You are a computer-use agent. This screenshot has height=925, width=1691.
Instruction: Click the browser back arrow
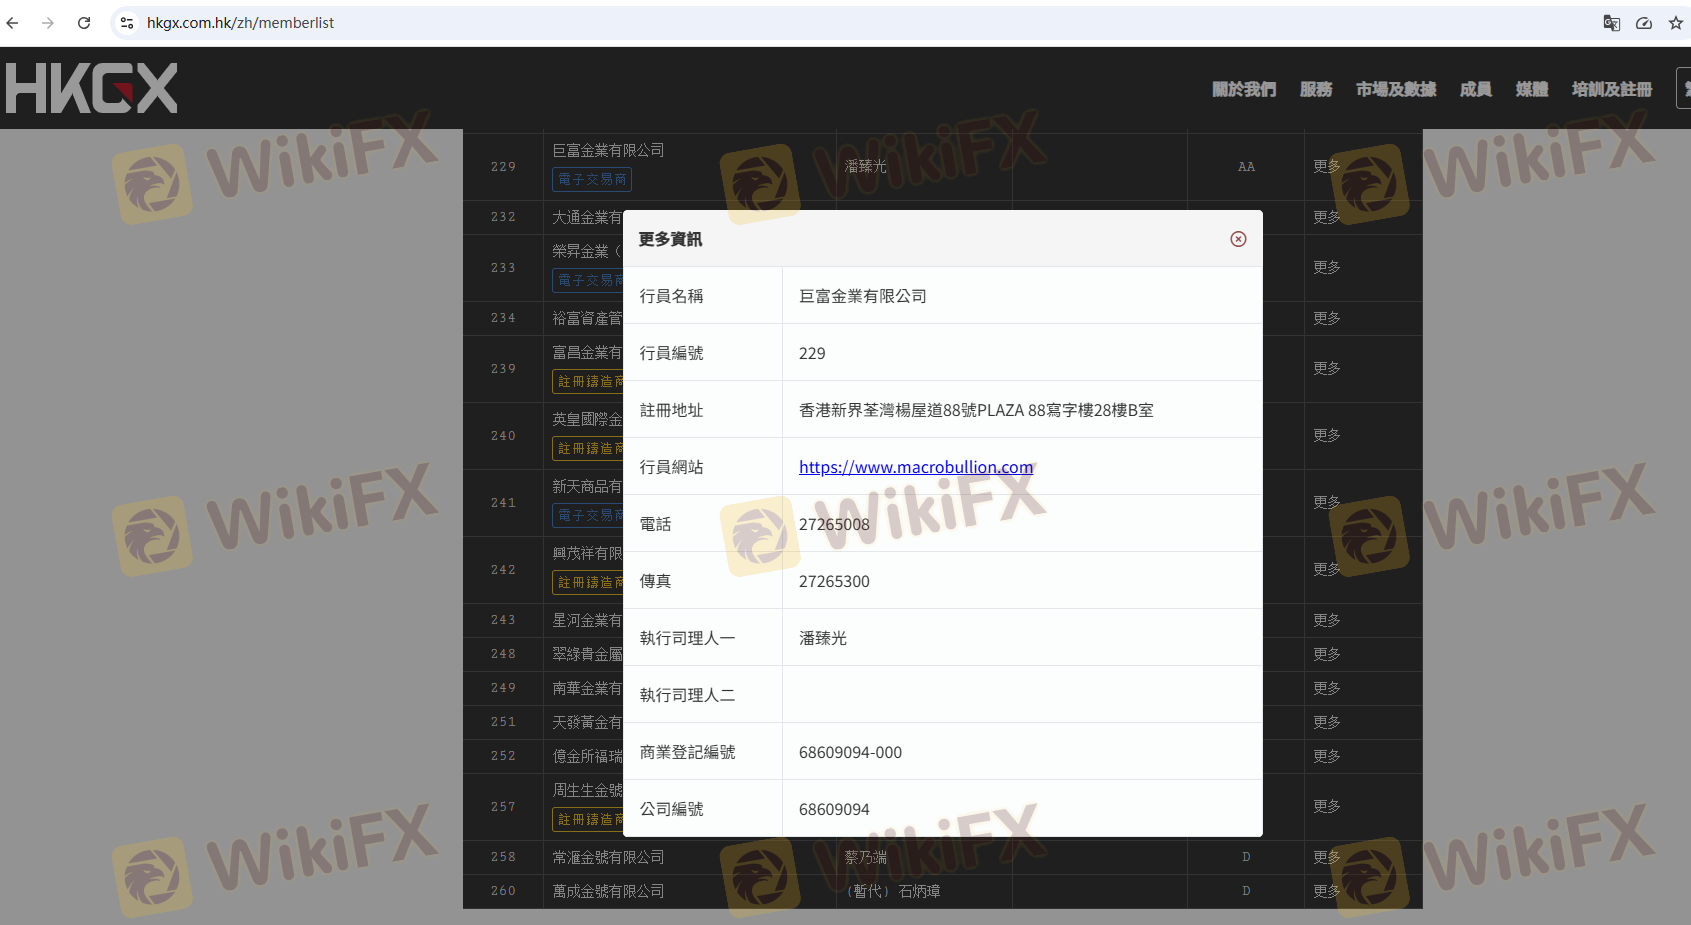click(13, 23)
